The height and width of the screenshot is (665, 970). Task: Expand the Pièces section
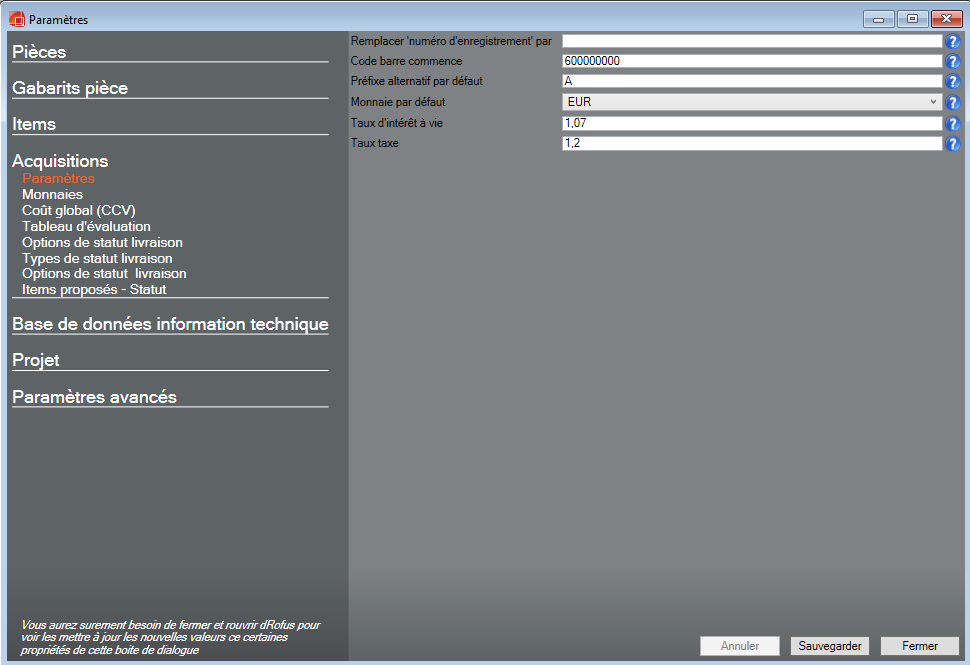[x=39, y=52]
